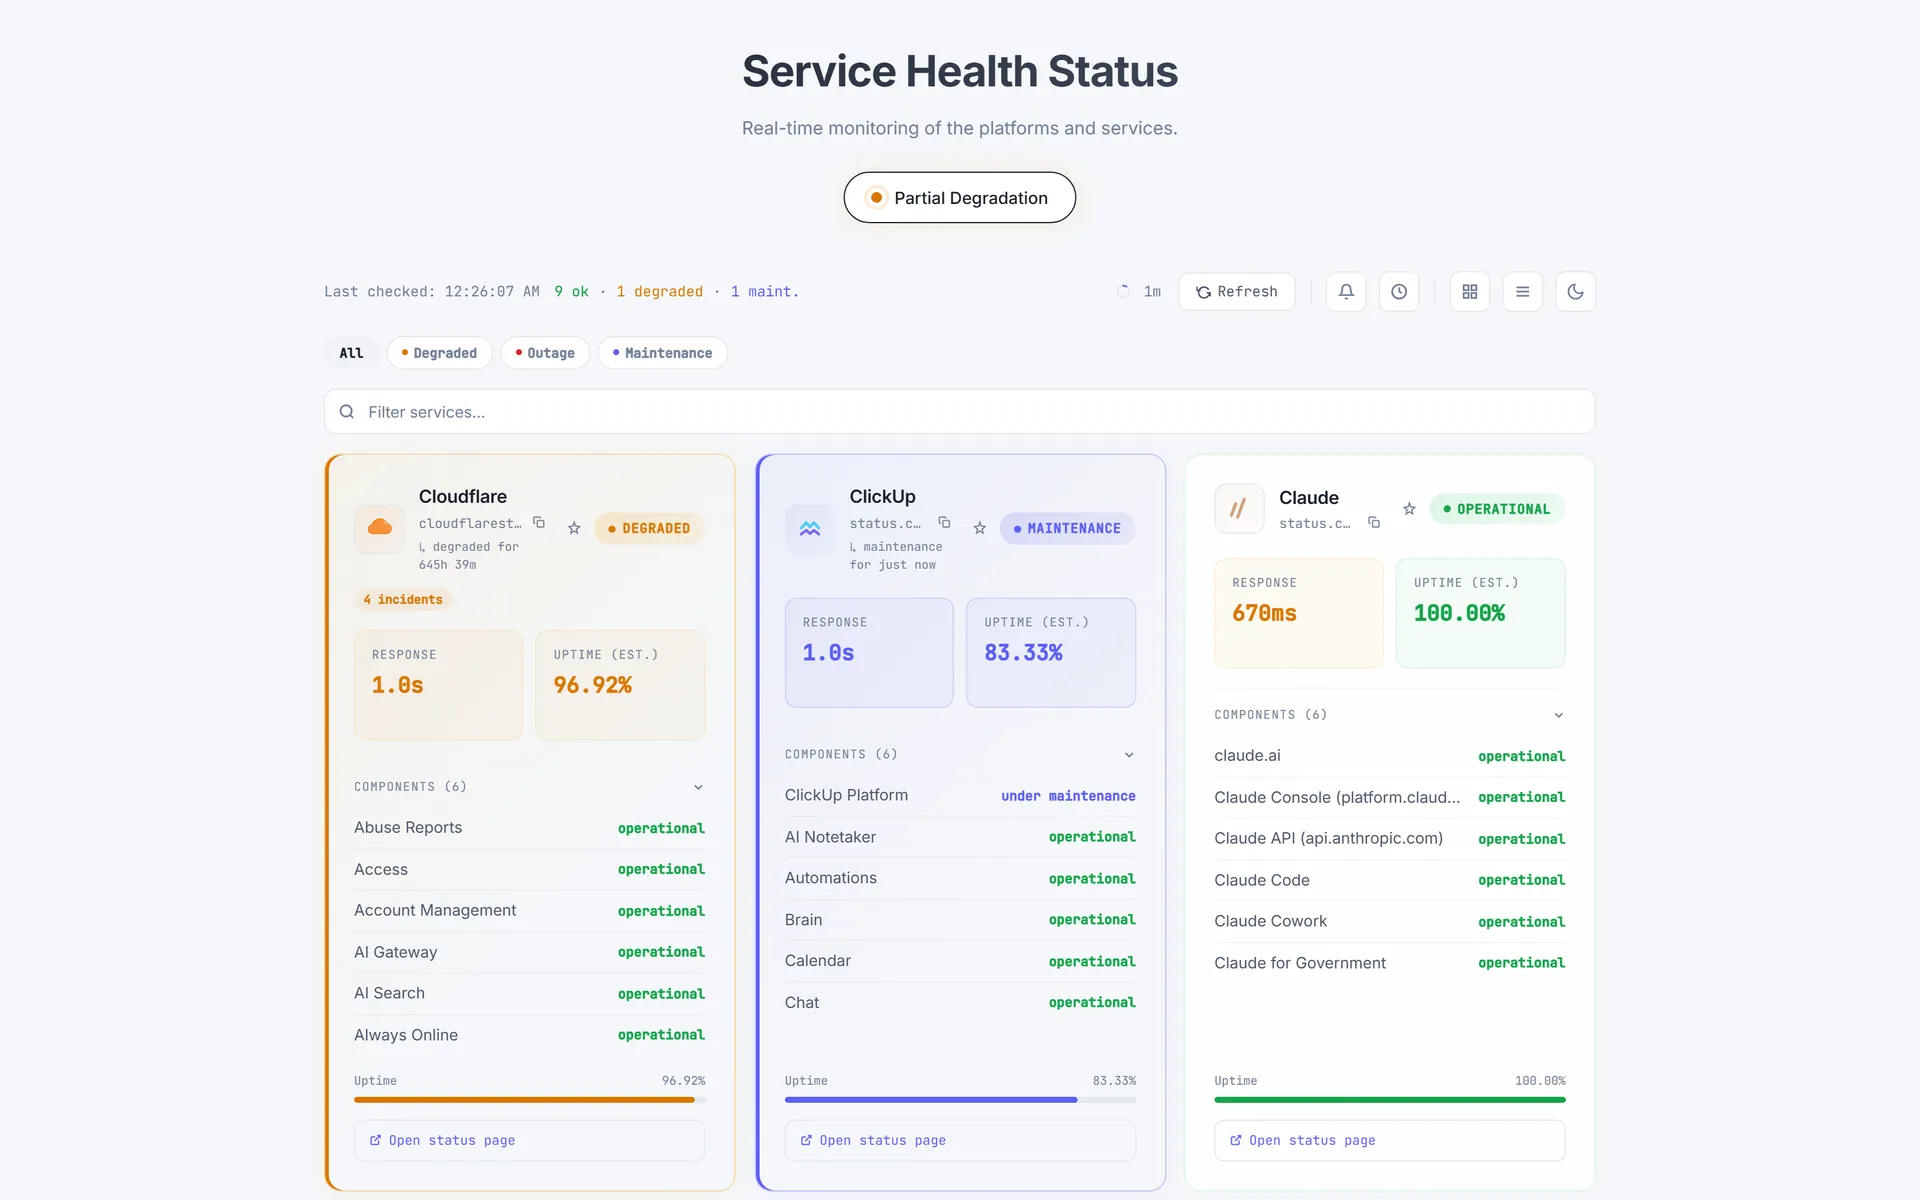The image size is (1920, 1200).
Task: Switch to list view layout
Action: click(1523, 292)
